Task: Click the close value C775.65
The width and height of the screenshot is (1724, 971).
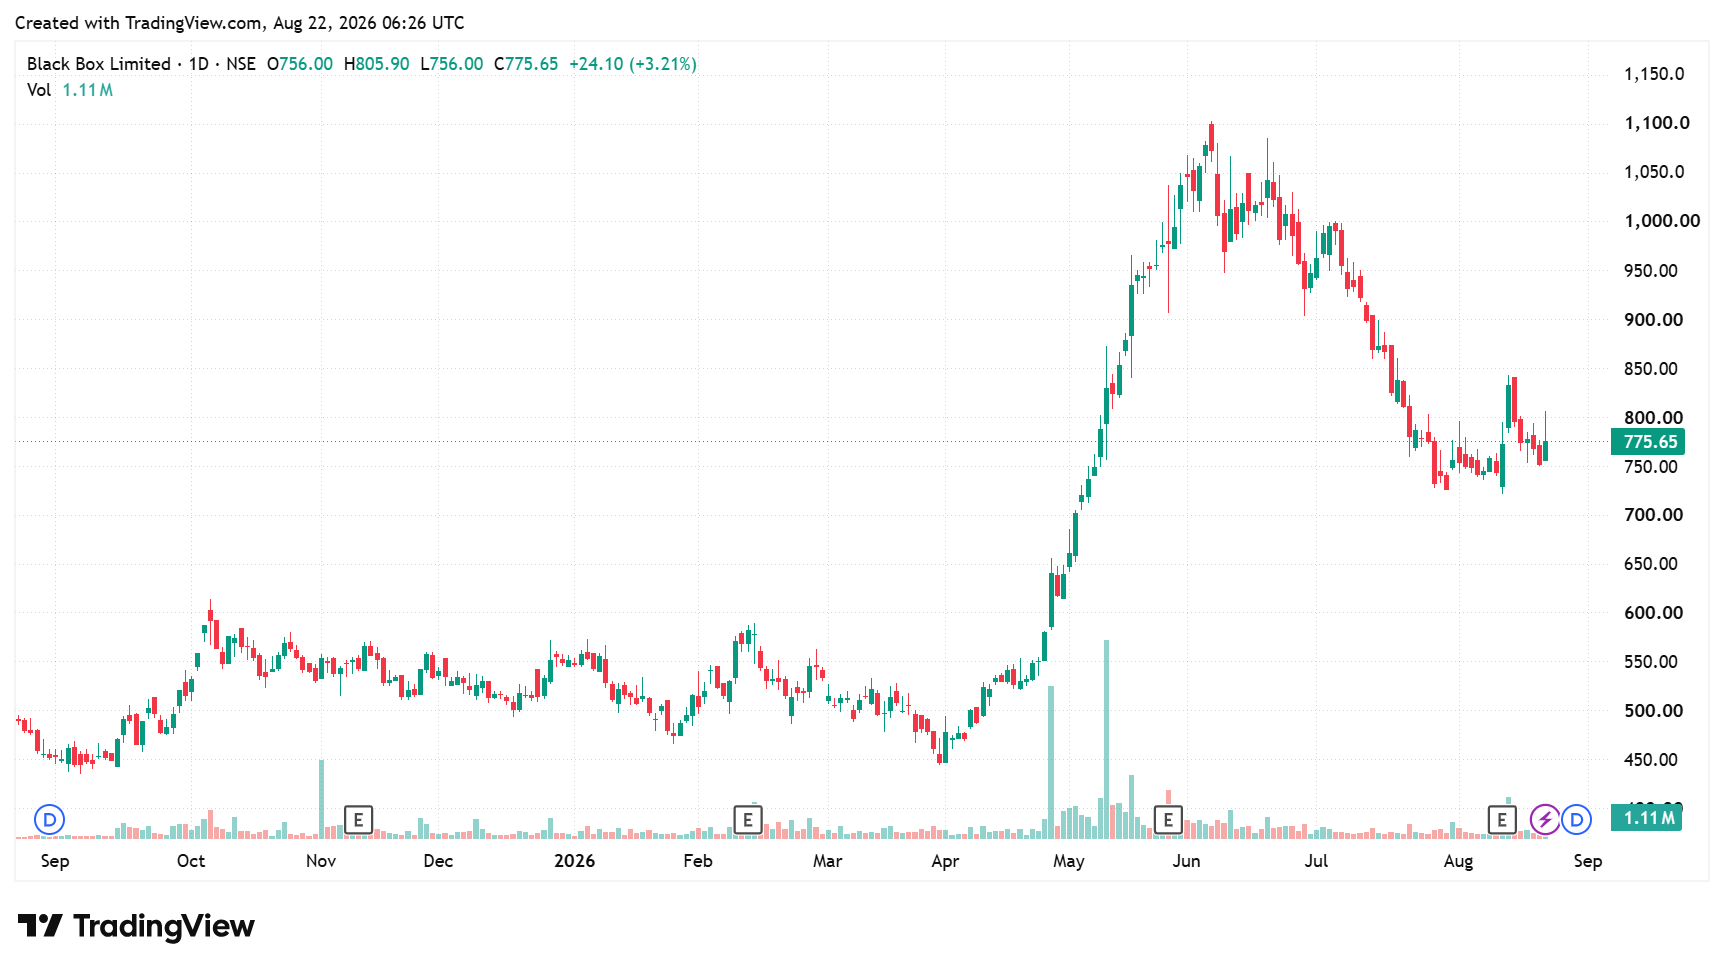Action: (526, 64)
